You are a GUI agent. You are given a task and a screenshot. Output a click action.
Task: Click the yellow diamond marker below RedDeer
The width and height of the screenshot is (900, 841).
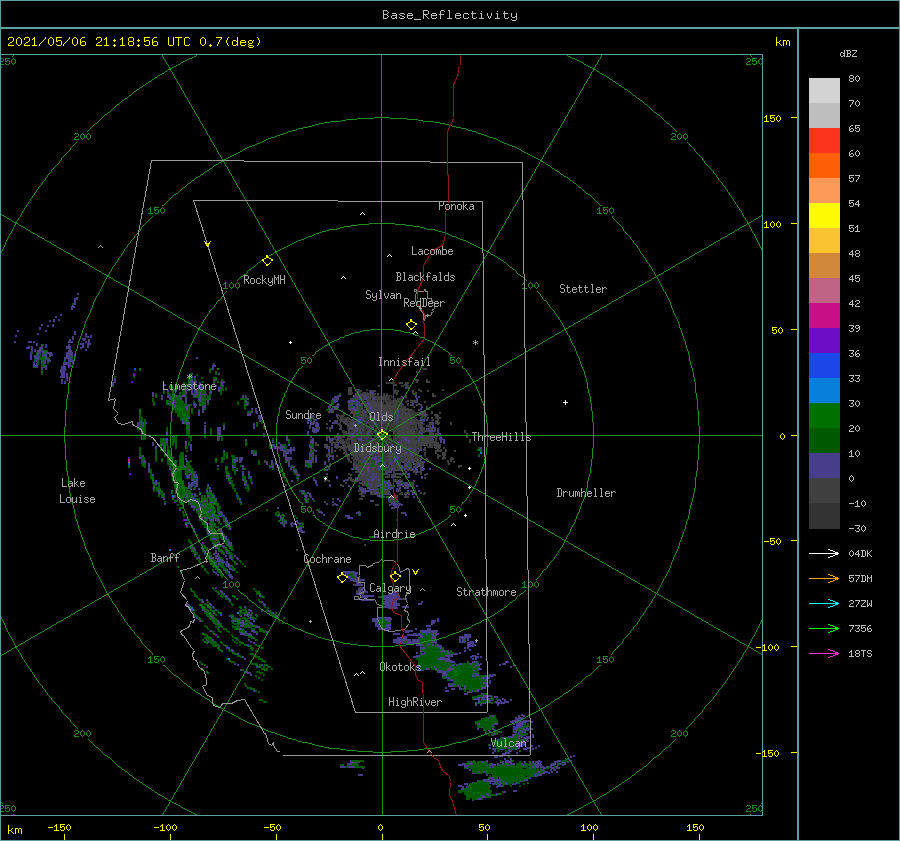[x=411, y=325]
